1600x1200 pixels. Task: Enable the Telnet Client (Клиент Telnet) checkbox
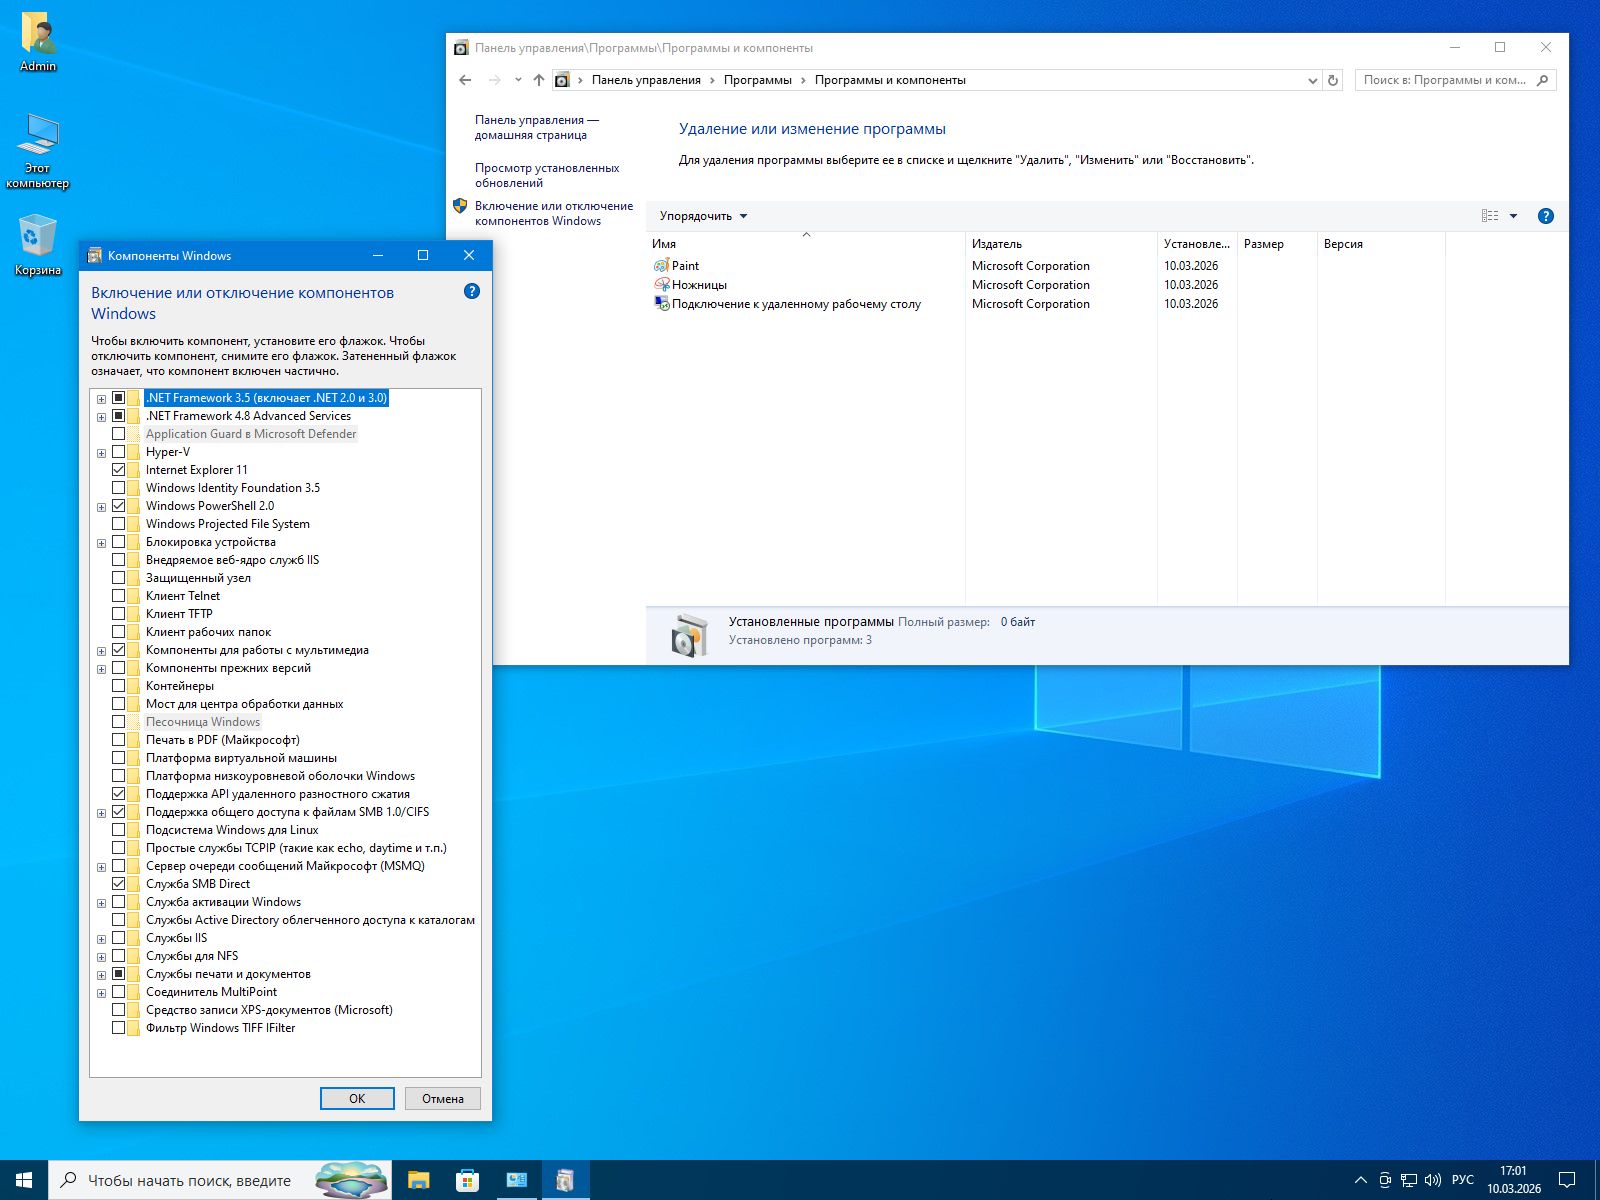point(119,596)
